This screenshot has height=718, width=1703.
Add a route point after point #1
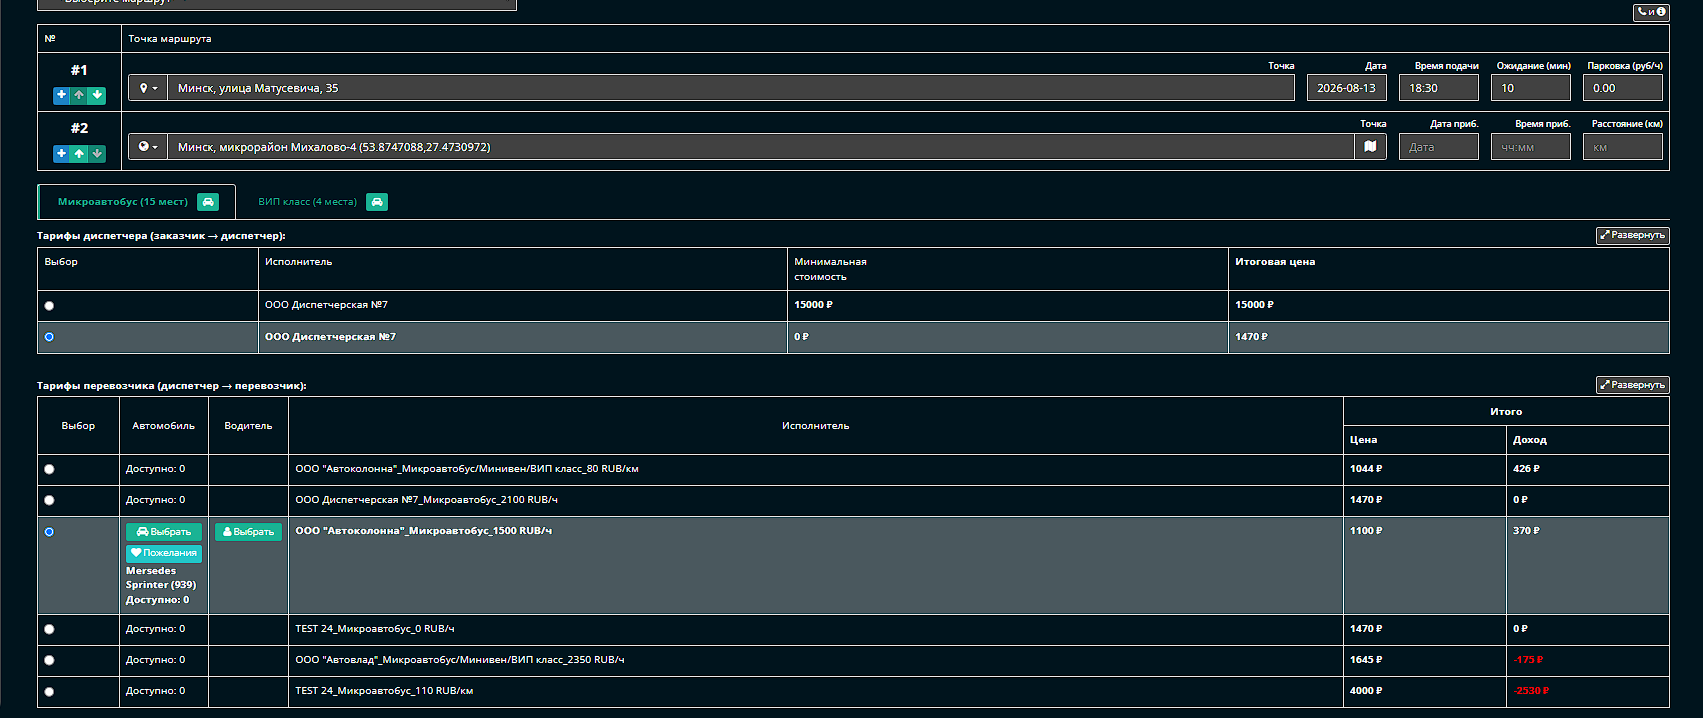[61, 96]
